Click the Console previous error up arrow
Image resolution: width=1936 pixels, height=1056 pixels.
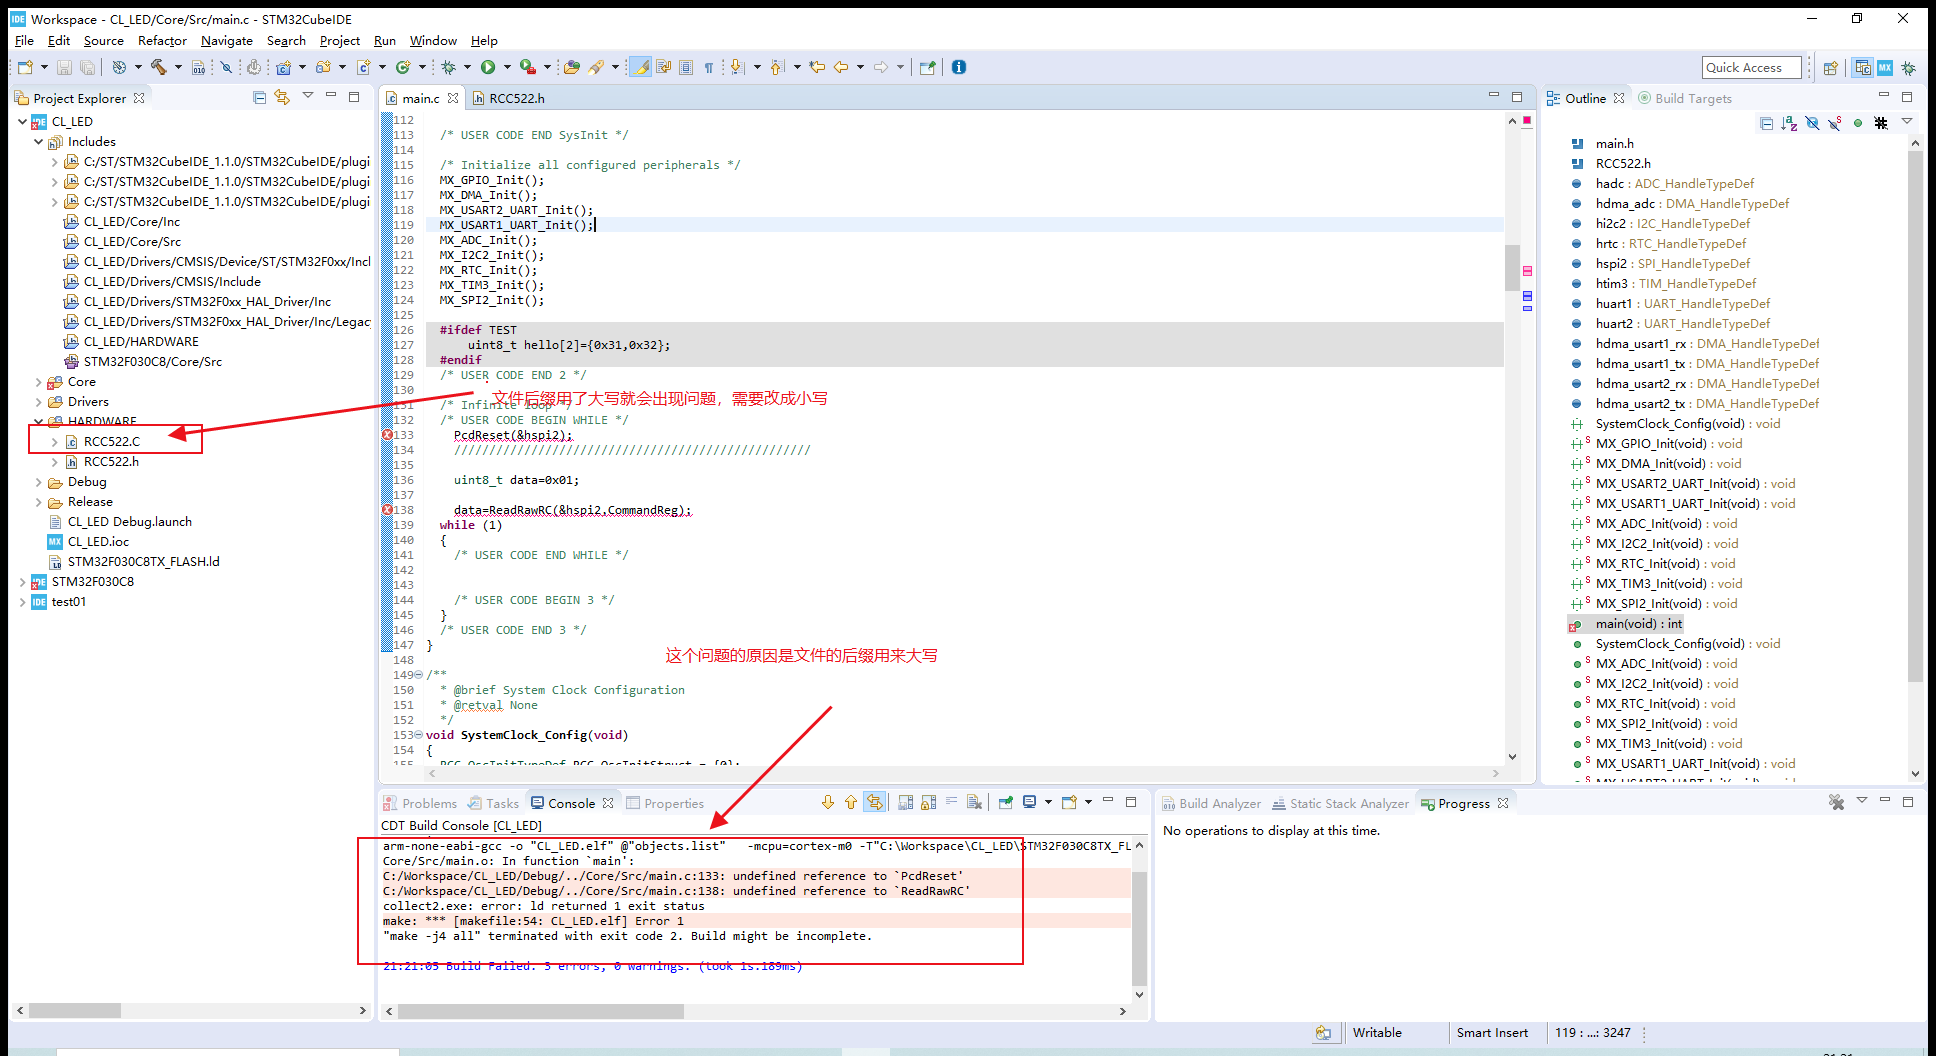[x=851, y=802]
